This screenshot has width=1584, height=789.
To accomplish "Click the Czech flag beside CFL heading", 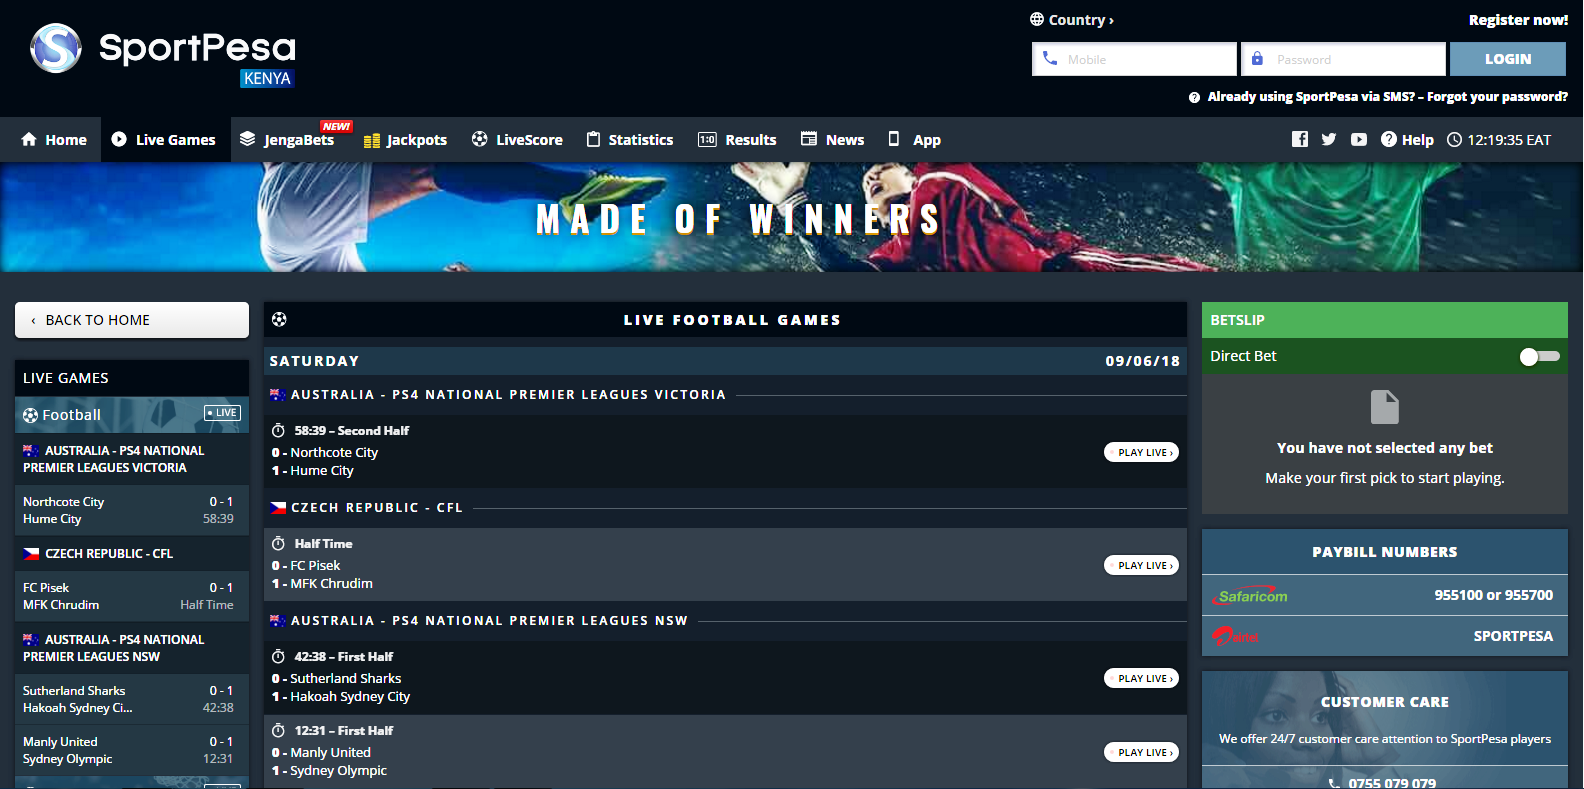I will click(278, 508).
